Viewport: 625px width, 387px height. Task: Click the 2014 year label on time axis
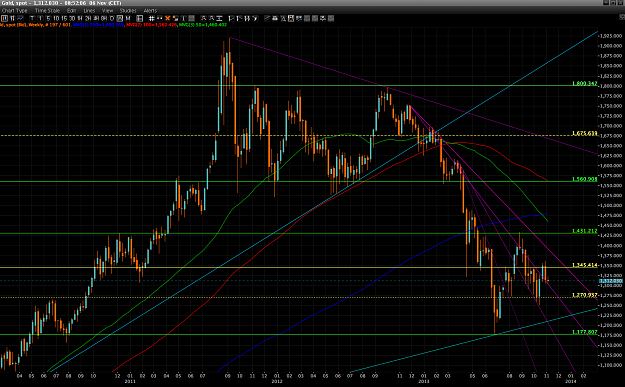coord(571,381)
